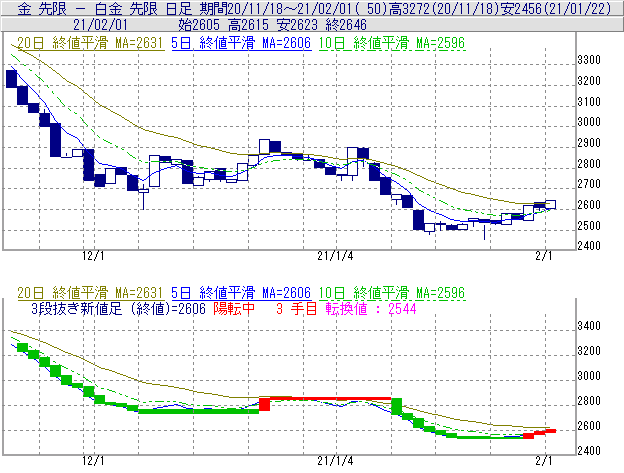Click the 20日 終値平滑 MA=2631 label in lower chart
Image resolution: width=624 pixels, height=473 pixels.
(90, 293)
